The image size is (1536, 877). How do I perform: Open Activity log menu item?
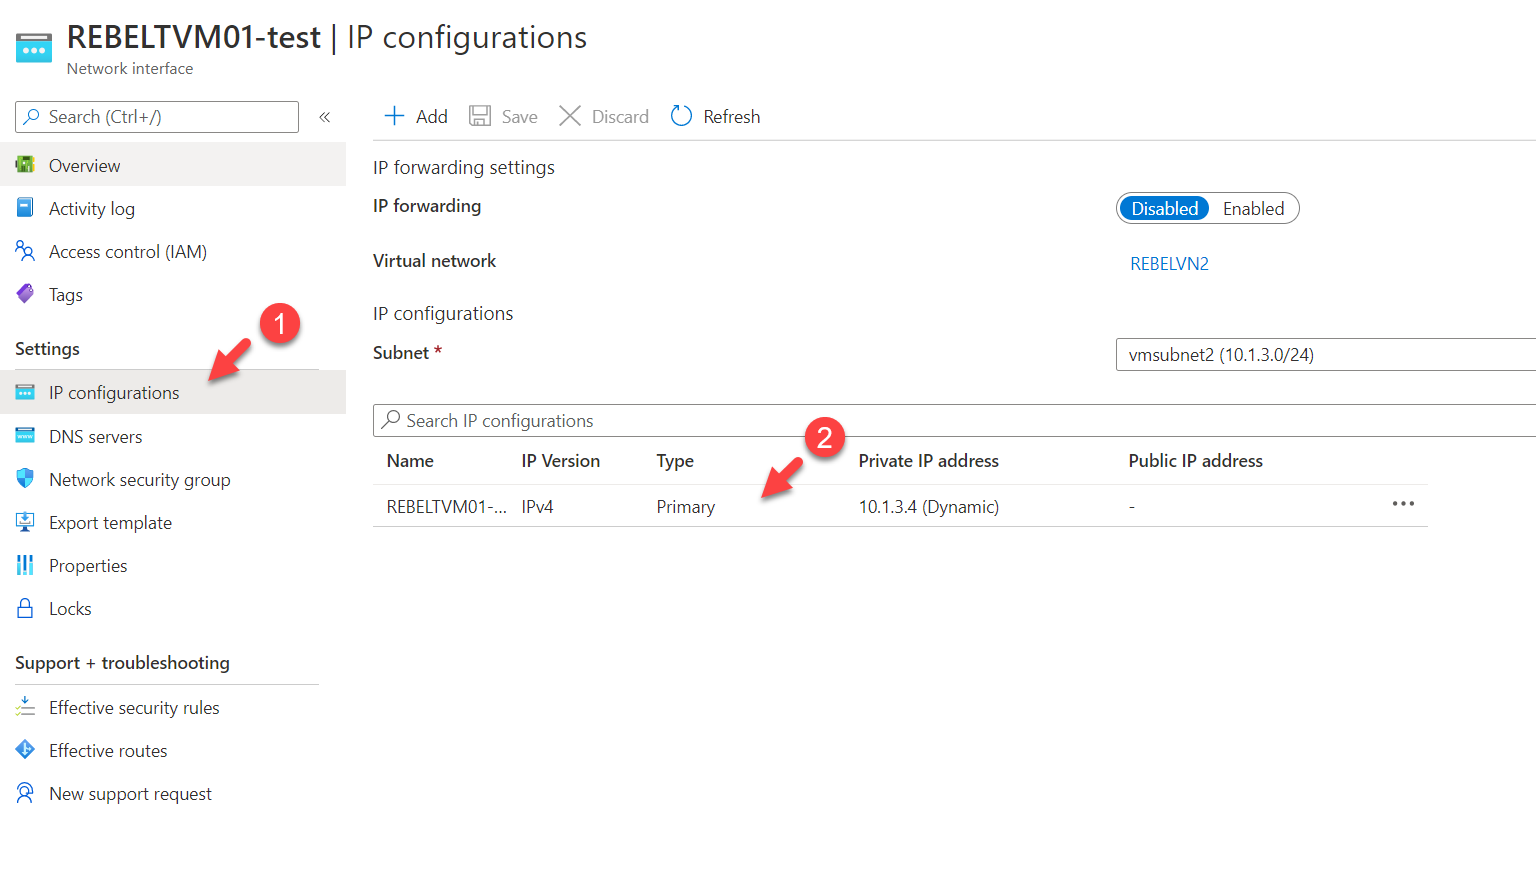point(173,208)
